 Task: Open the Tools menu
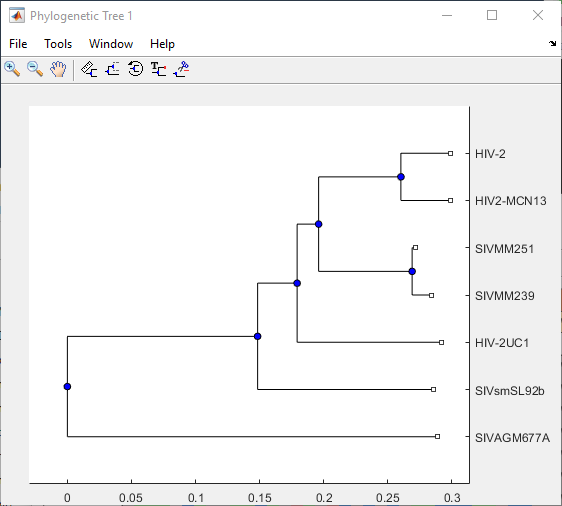58,44
